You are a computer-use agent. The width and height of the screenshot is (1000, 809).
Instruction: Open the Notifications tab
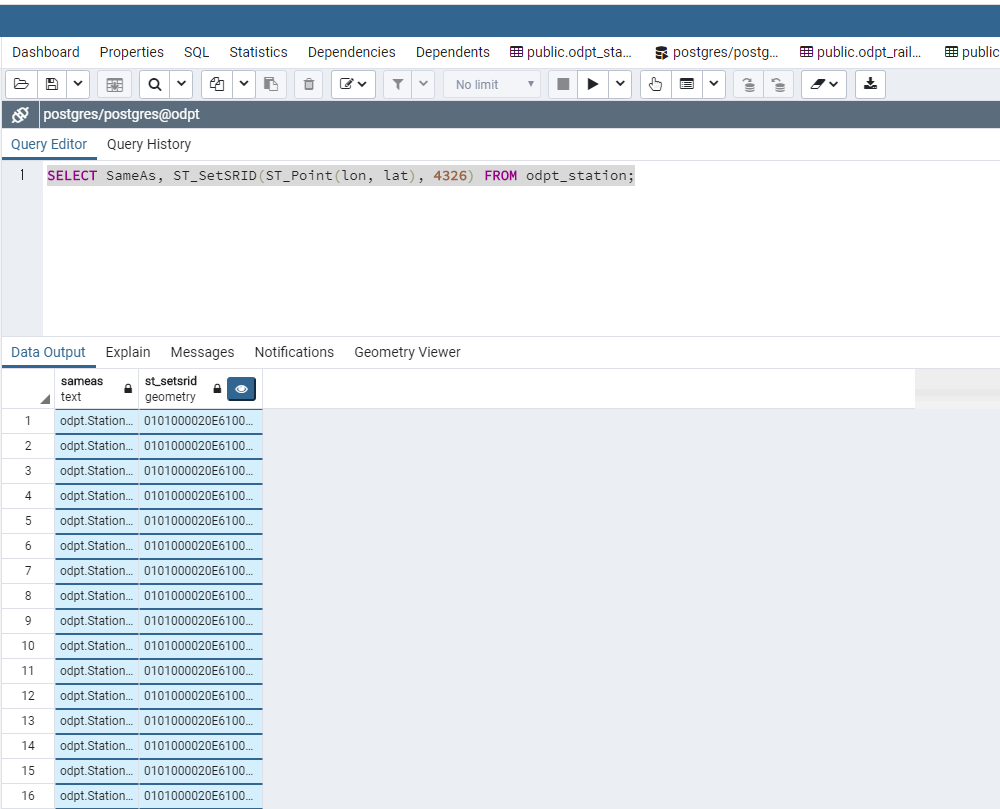[x=294, y=352]
